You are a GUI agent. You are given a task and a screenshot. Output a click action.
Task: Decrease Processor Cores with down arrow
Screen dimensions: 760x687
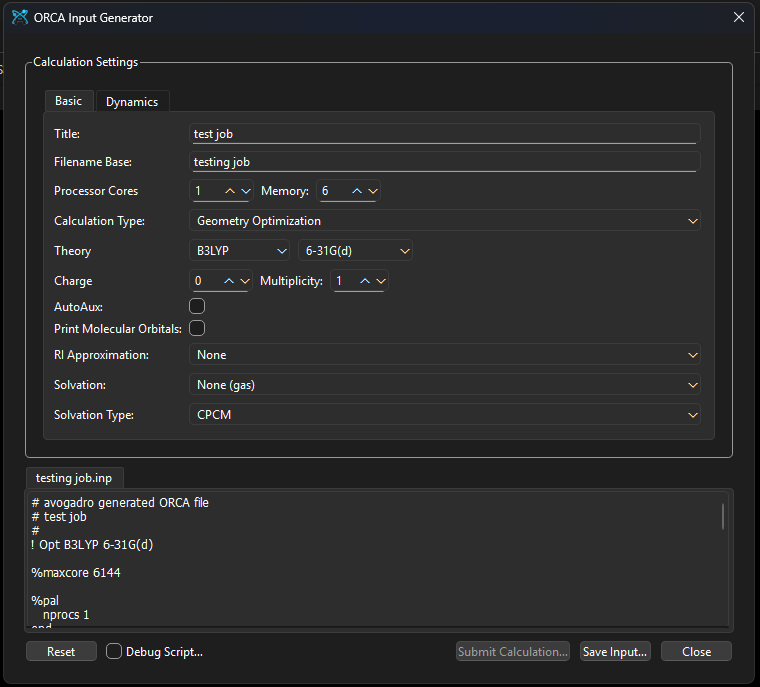244,191
